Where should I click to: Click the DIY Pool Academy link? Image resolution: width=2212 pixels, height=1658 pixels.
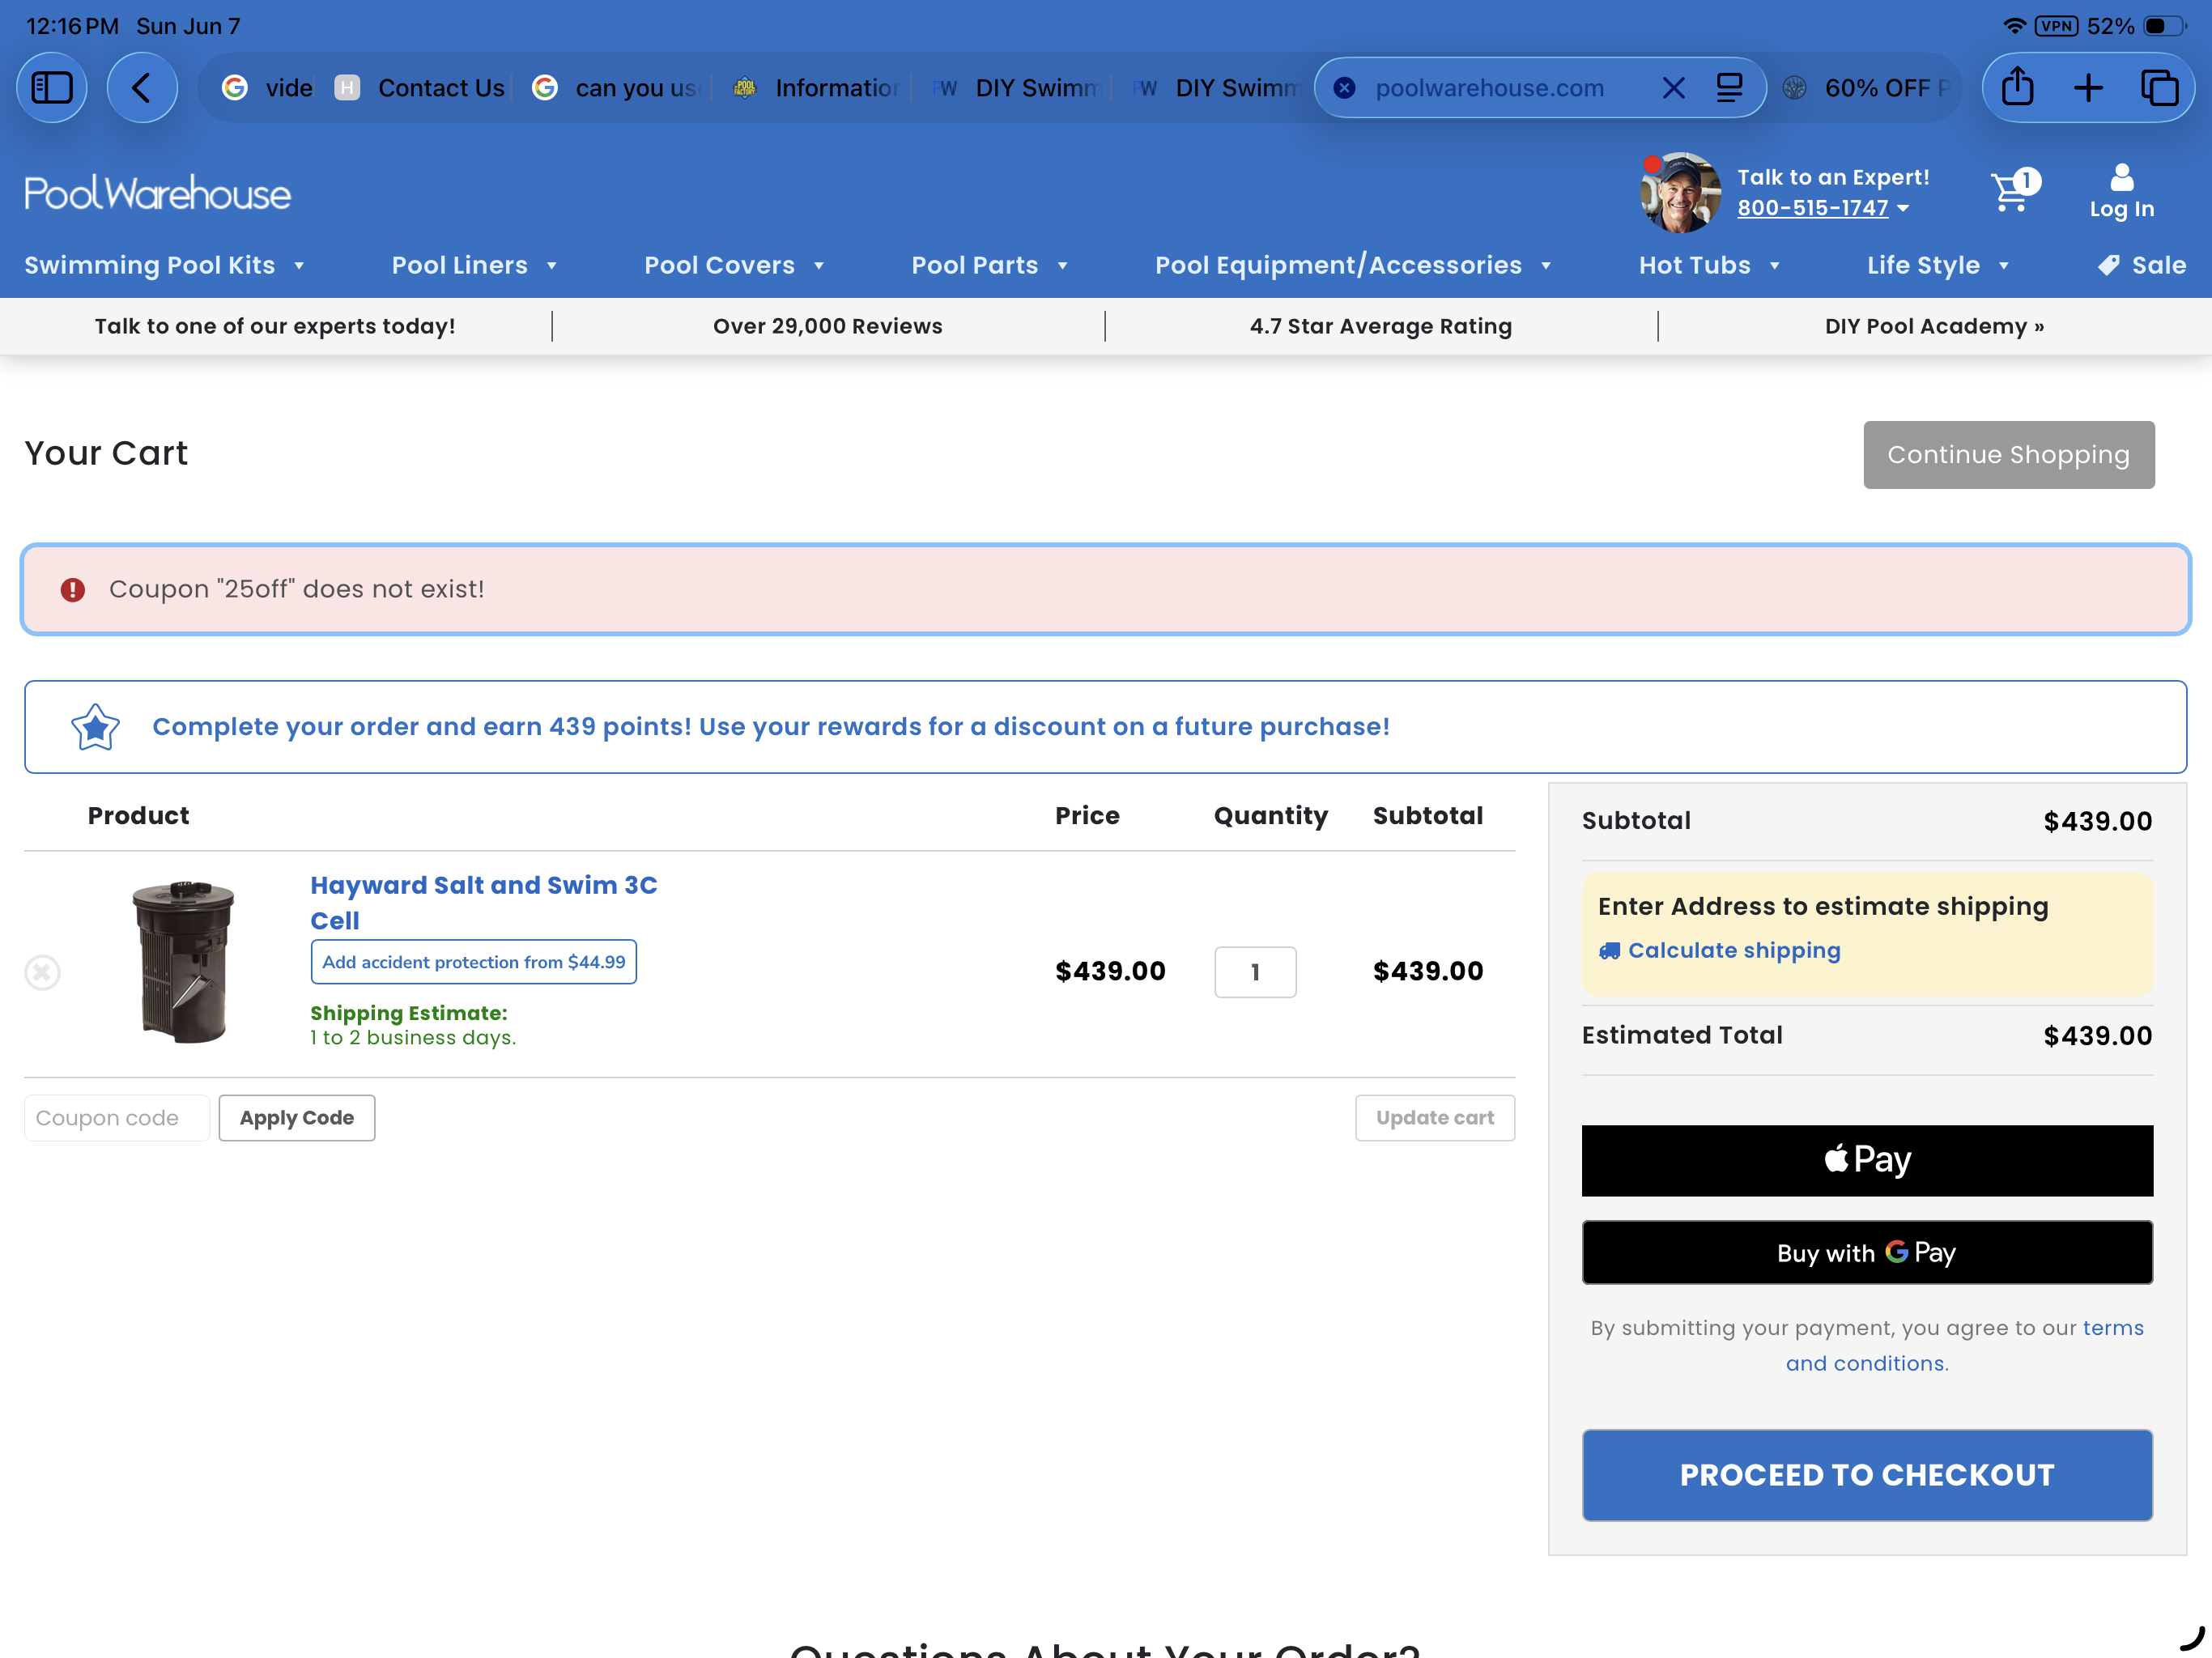coord(1934,326)
